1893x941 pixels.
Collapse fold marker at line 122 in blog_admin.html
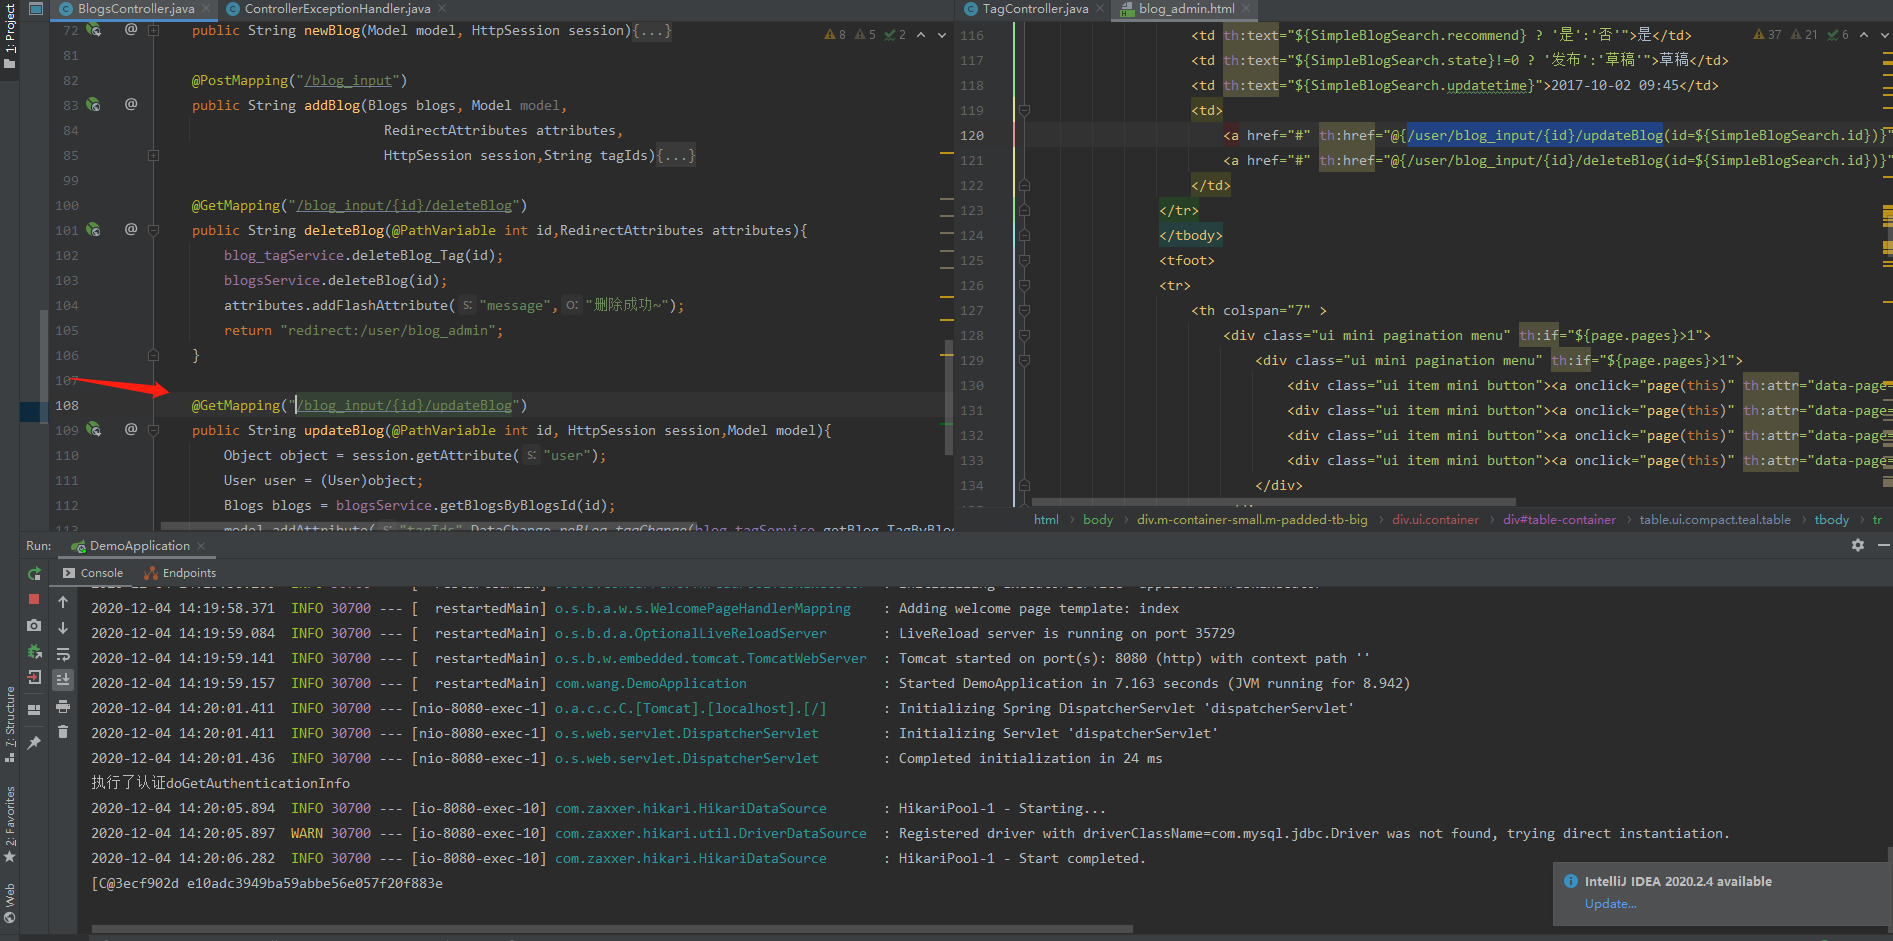pos(1024,185)
